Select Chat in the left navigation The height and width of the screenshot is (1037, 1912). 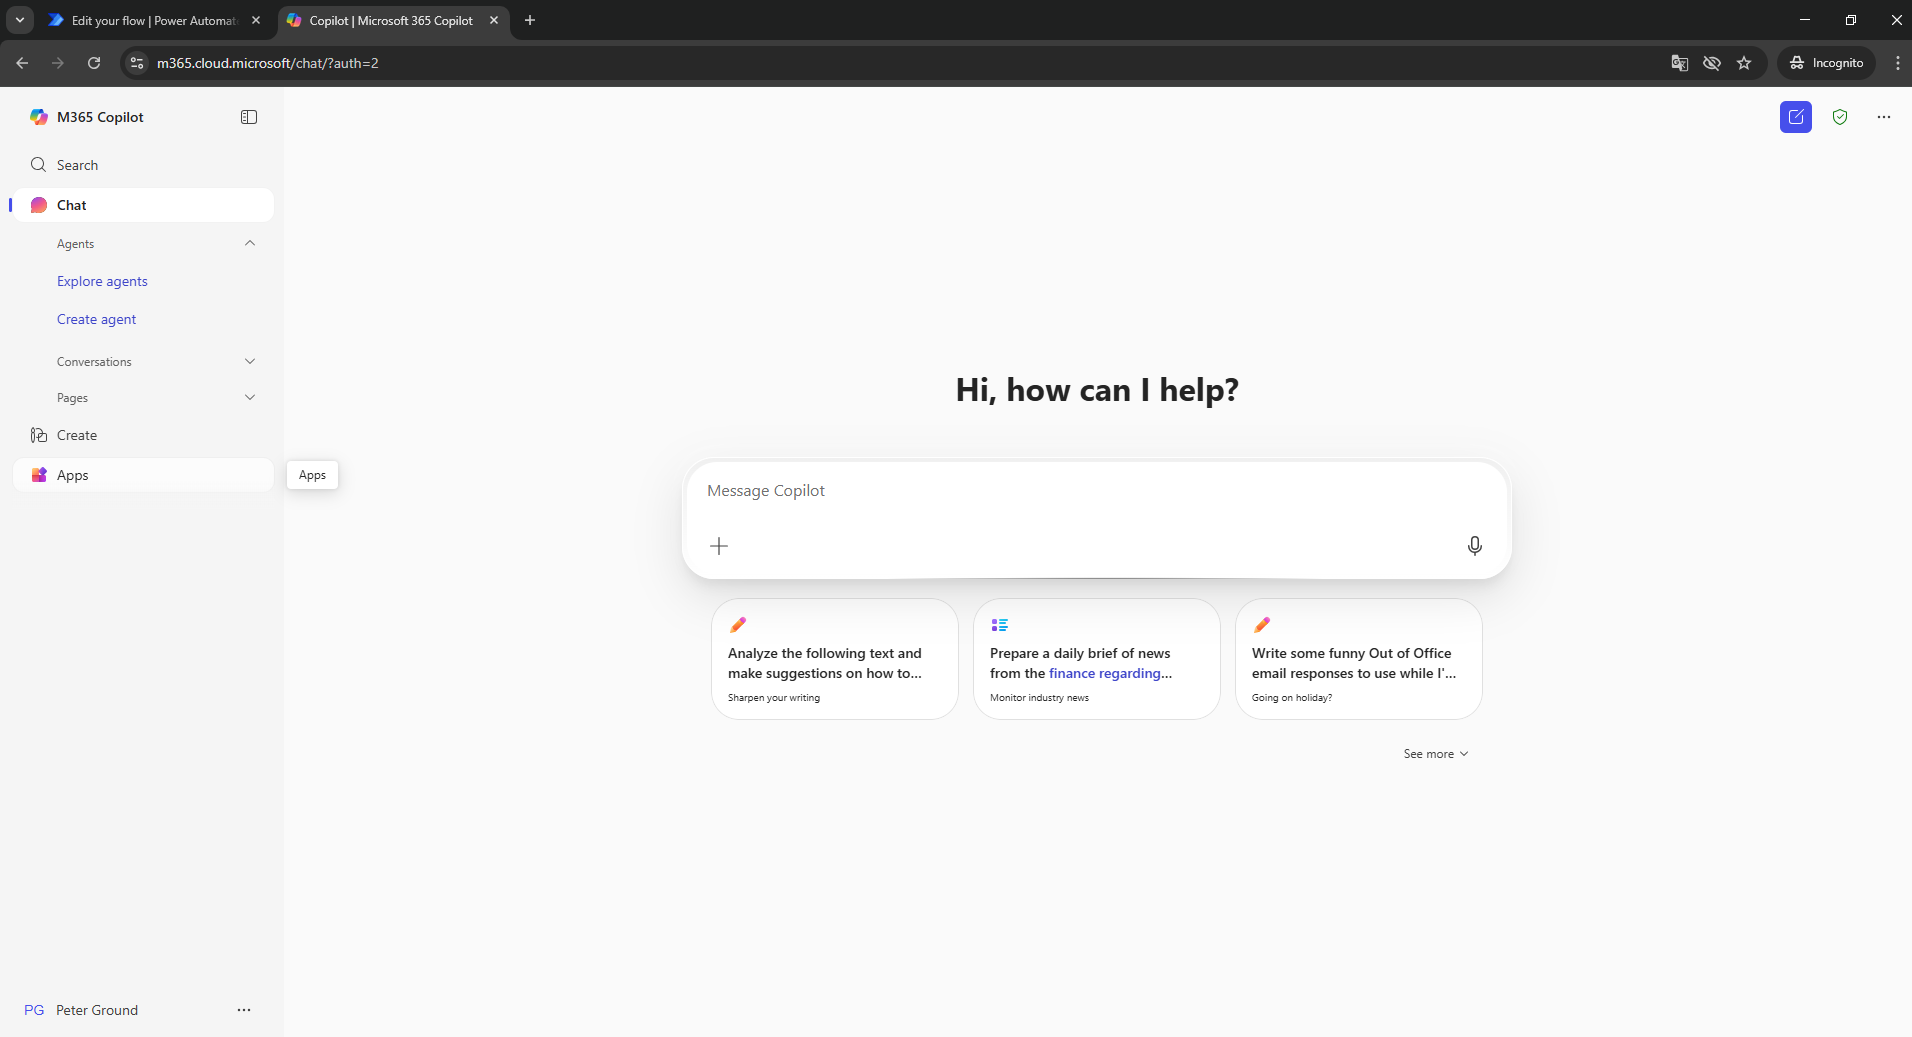(x=72, y=205)
